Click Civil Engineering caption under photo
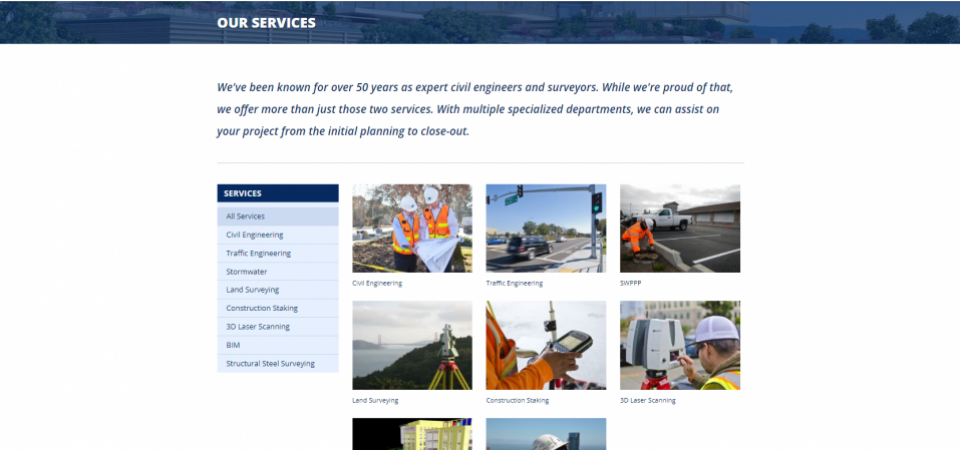The width and height of the screenshot is (960, 450). [x=377, y=283]
